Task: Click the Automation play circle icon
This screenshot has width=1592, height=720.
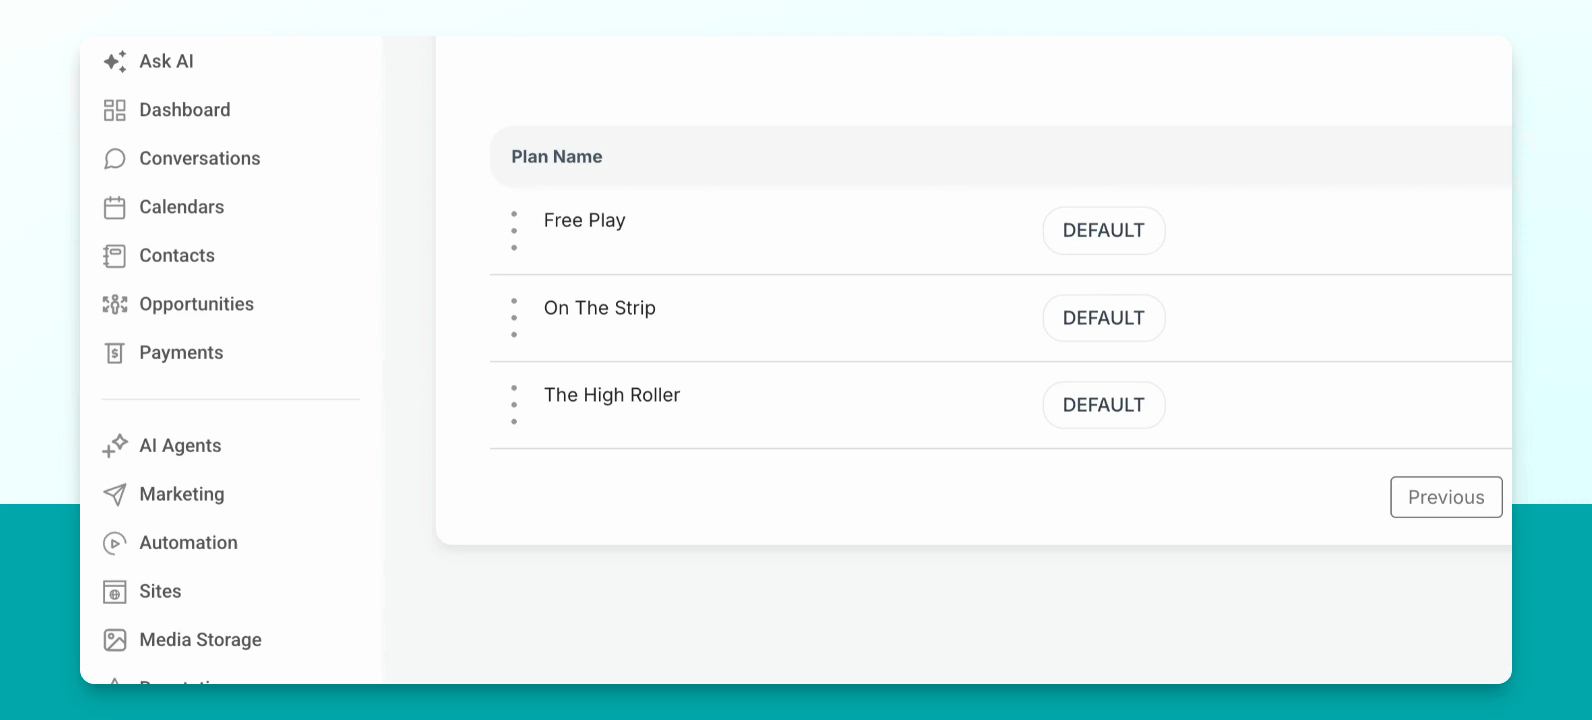Action: tap(115, 543)
